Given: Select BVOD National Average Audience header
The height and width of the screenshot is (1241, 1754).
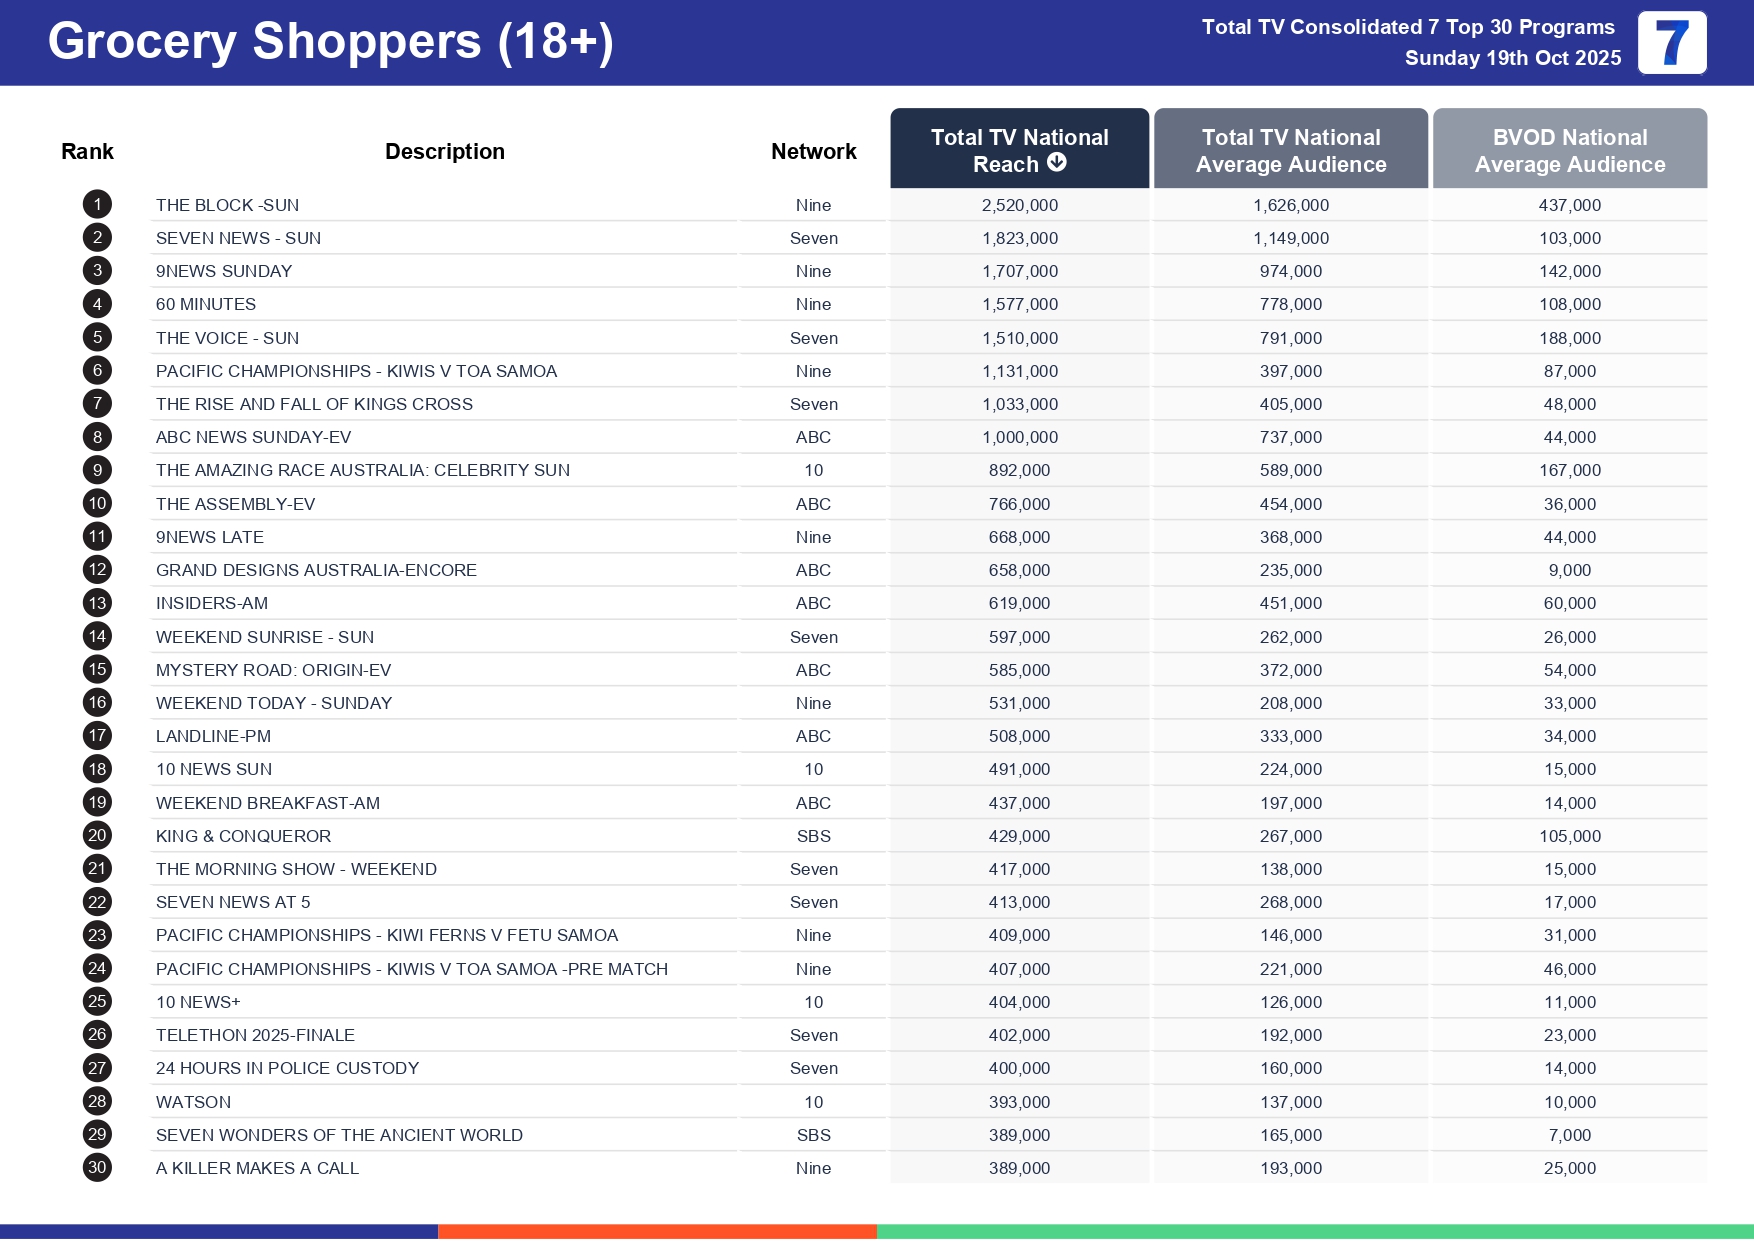Looking at the screenshot, I should click(x=1569, y=150).
